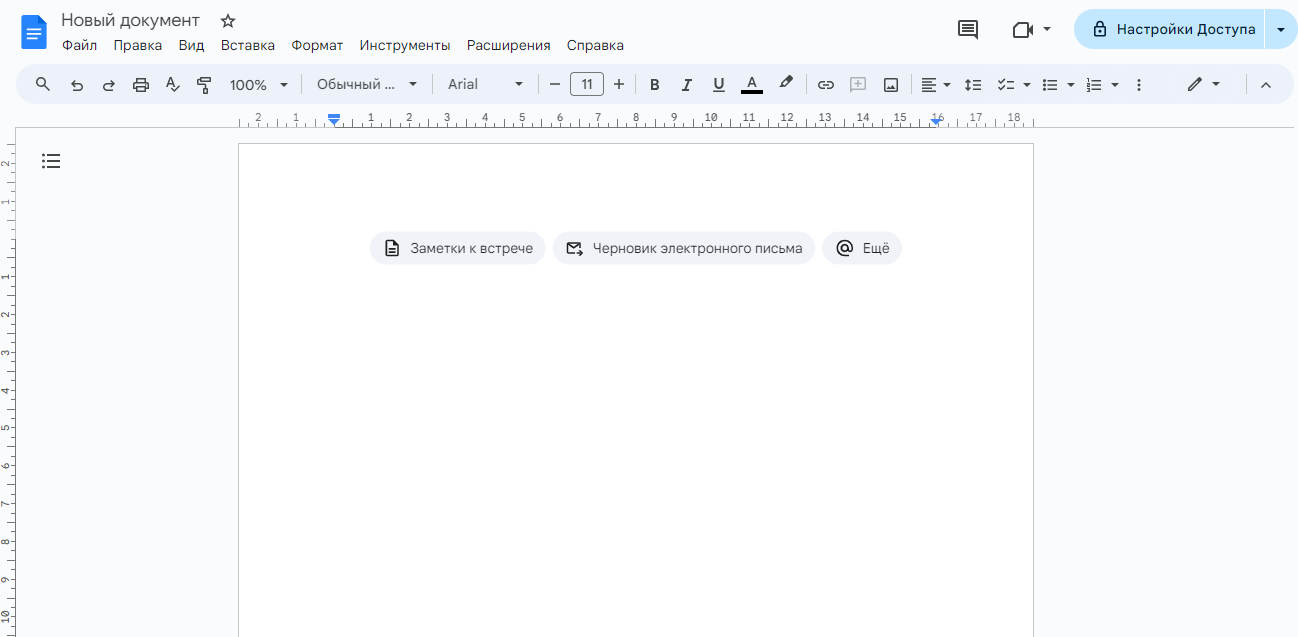Click the Undo icon
1298x637 pixels.
(77, 84)
